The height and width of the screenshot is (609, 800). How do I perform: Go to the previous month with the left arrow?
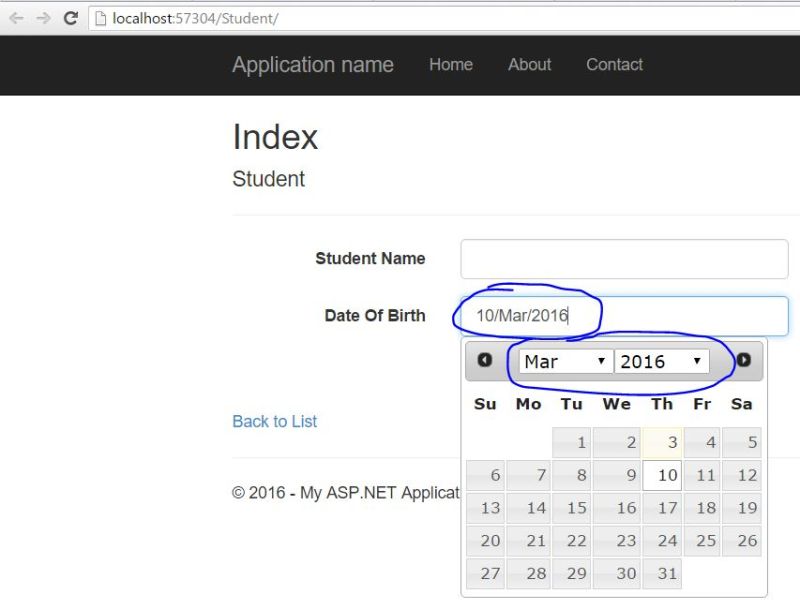(486, 360)
